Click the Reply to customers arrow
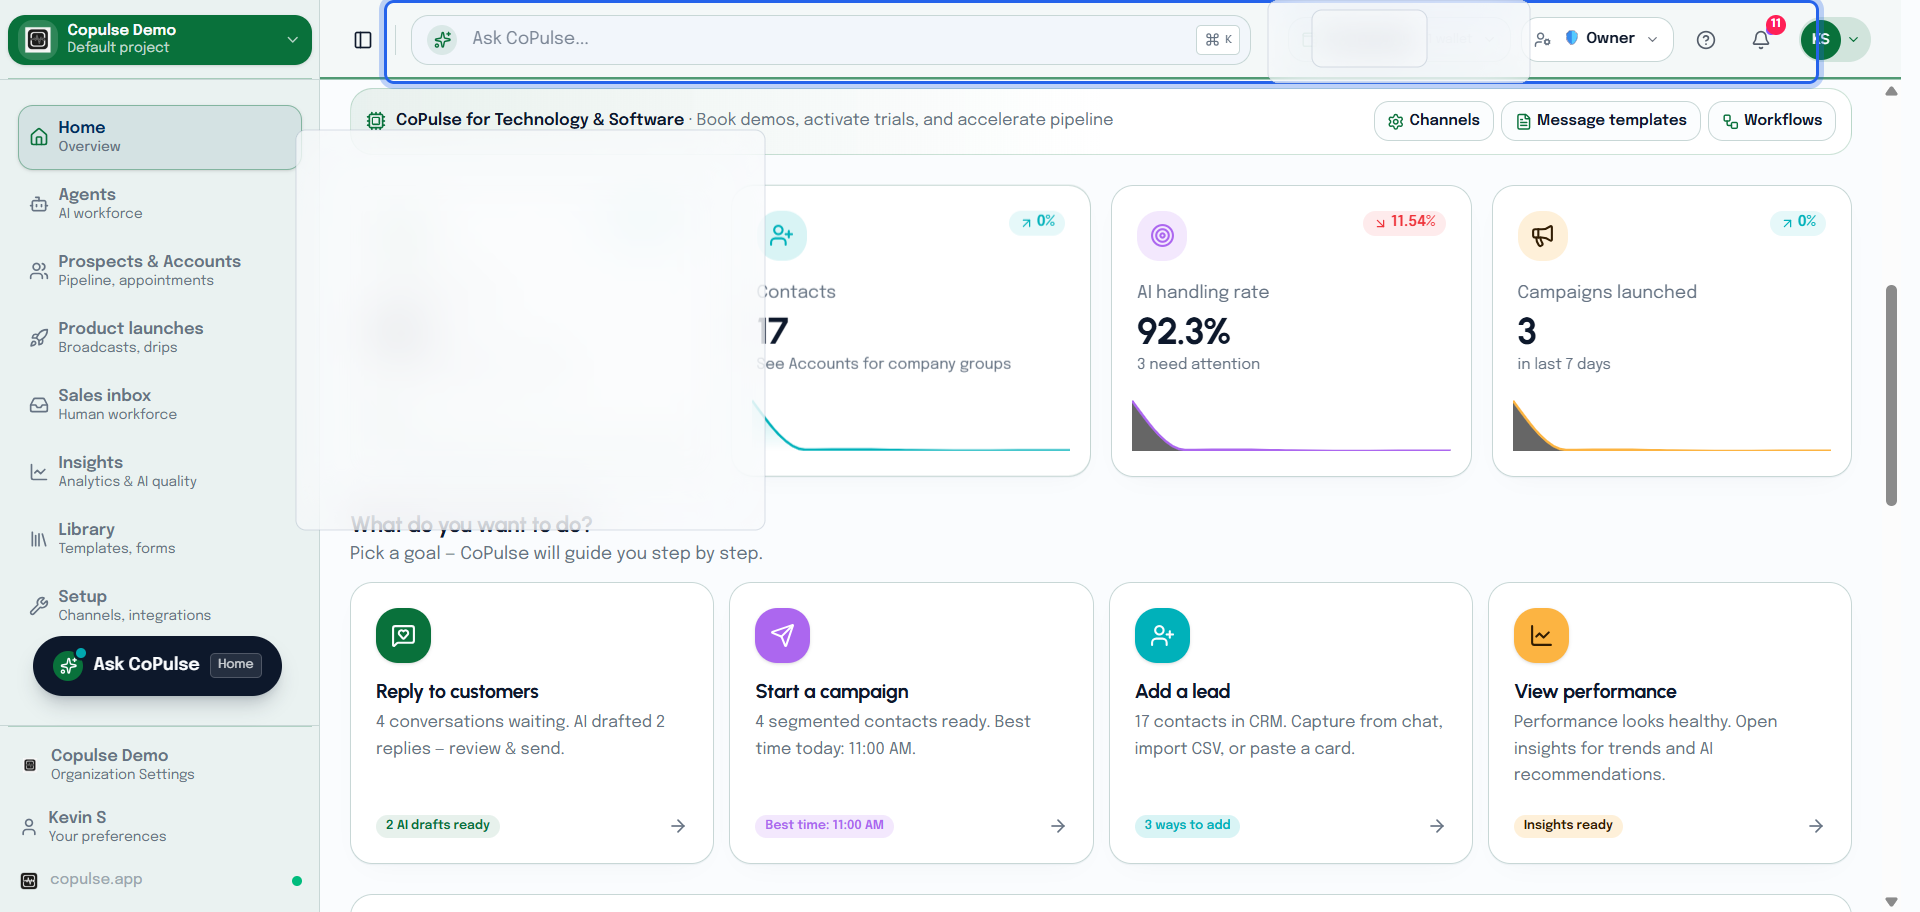 (678, 826)
